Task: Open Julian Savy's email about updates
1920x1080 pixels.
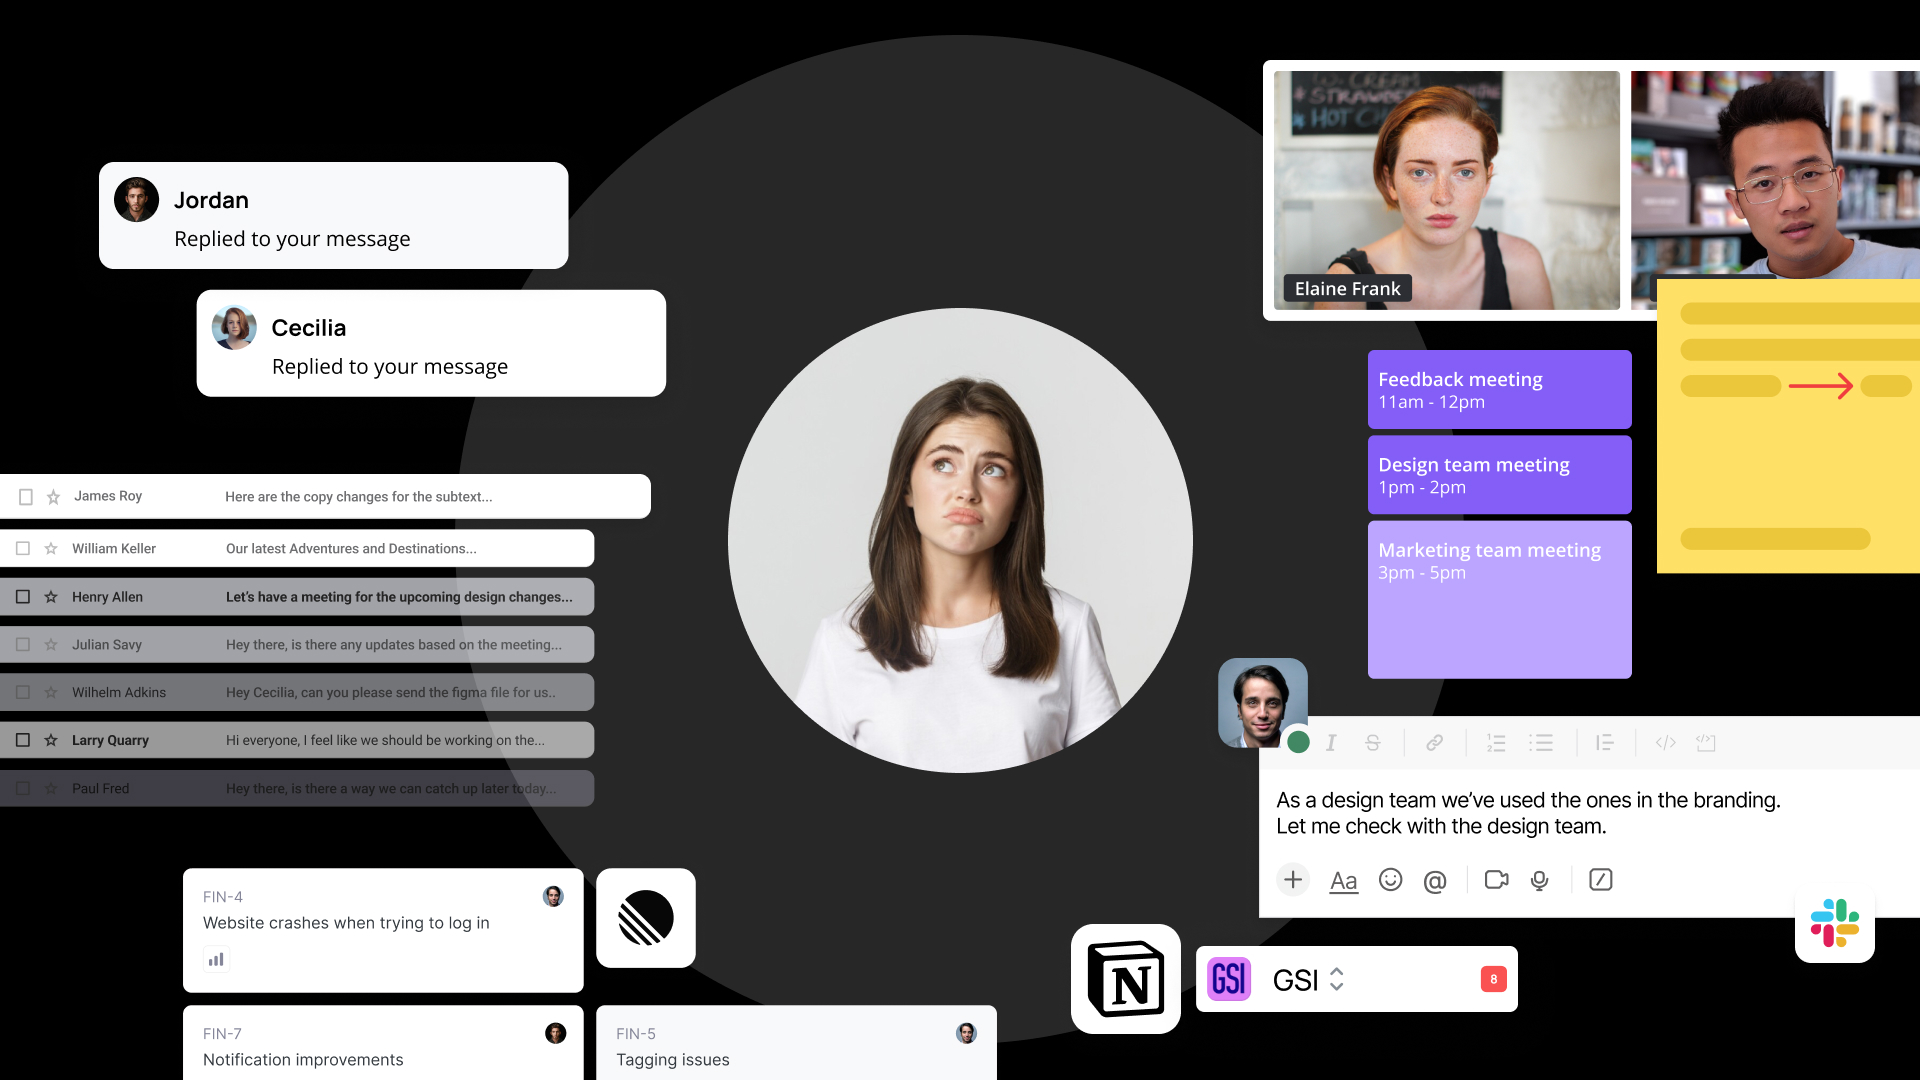Action: click(x=297, y=645)
